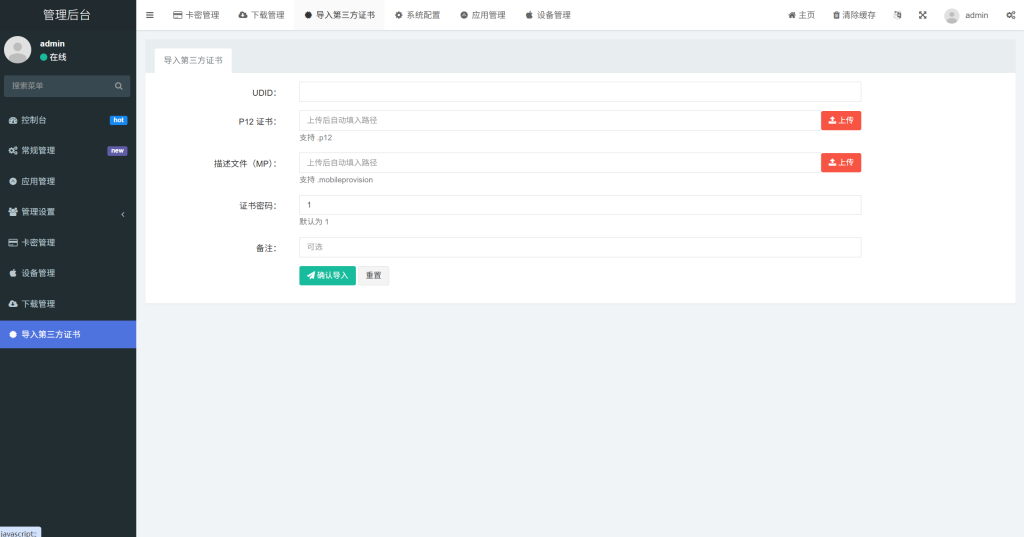Select 常规管理 in the sidebar
The image size is (1024, 537).
[67, 151]
